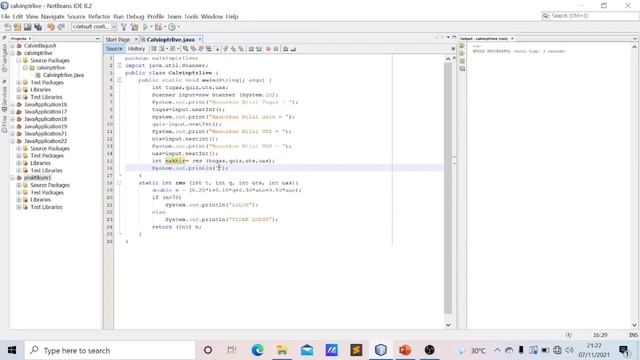The width and height of the screenshot is (640, 360).
Task: Click the Comment lines icon
Action: click(285, 49)
